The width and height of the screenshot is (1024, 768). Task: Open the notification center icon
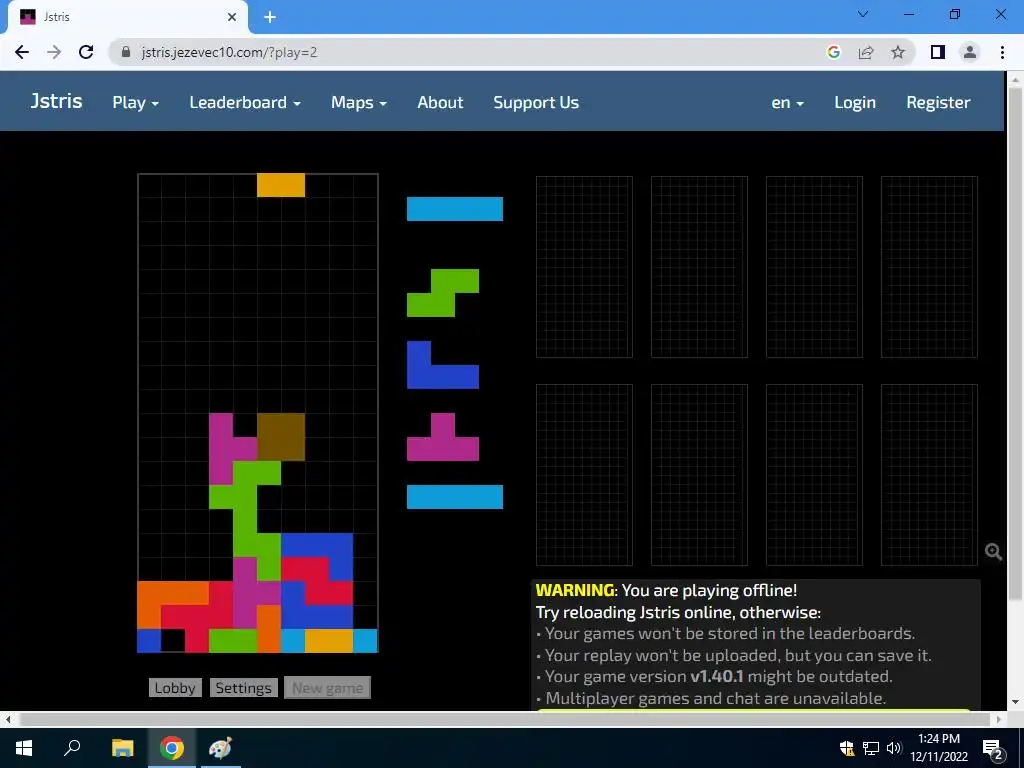pyautogui.click(x=992, y=748)
